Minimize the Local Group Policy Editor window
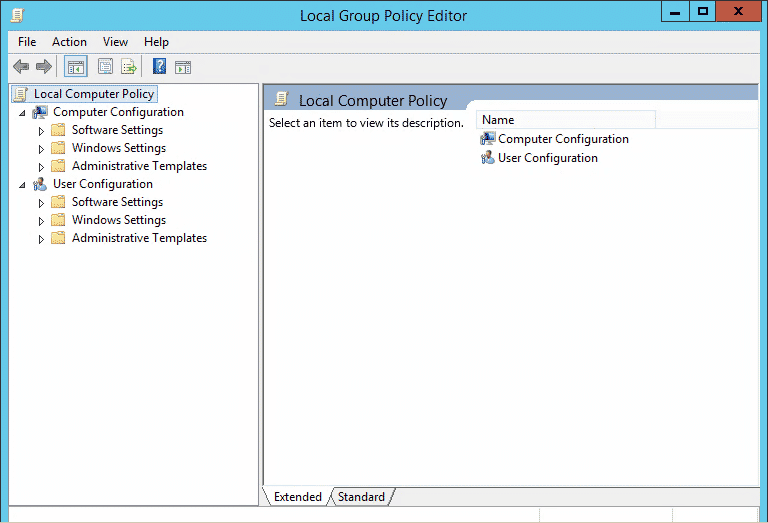This screenshot has height=523, width=768. 675,11
